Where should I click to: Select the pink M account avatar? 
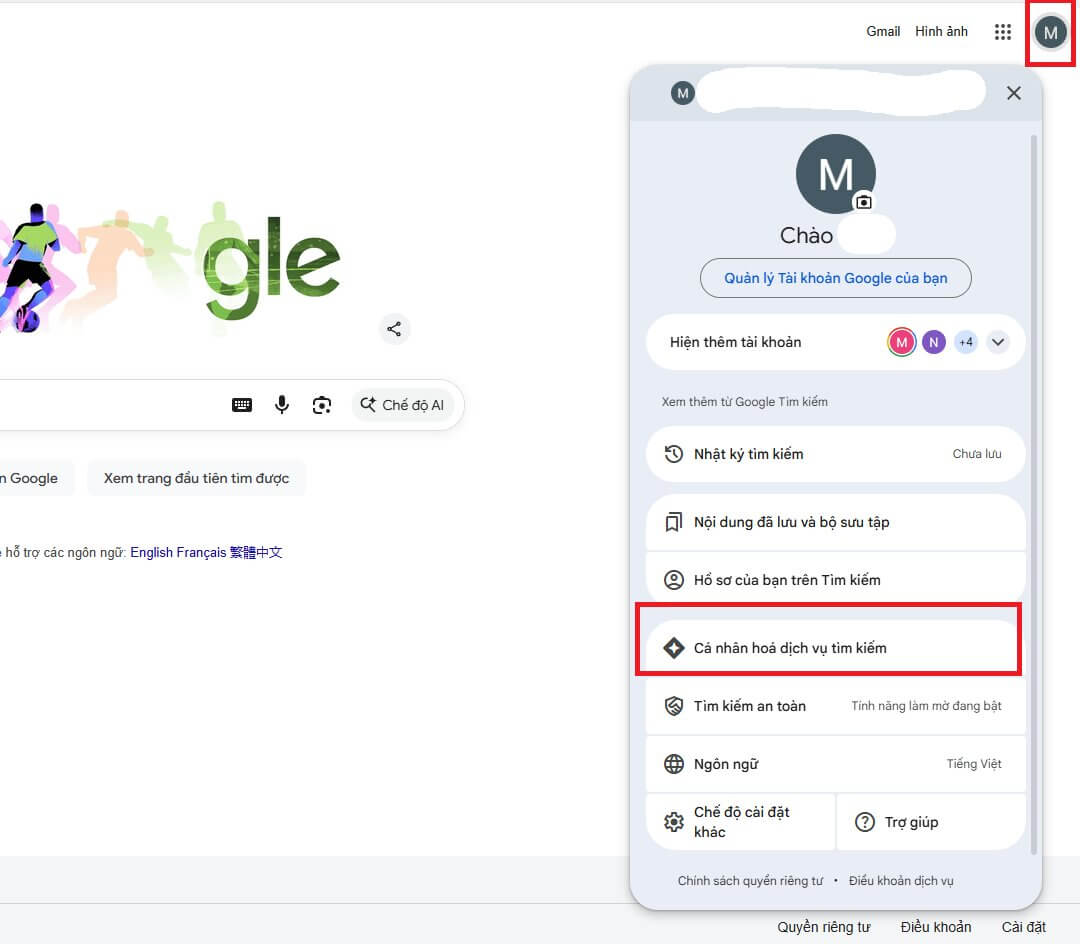pyautogui.click(x=902, y=342)
